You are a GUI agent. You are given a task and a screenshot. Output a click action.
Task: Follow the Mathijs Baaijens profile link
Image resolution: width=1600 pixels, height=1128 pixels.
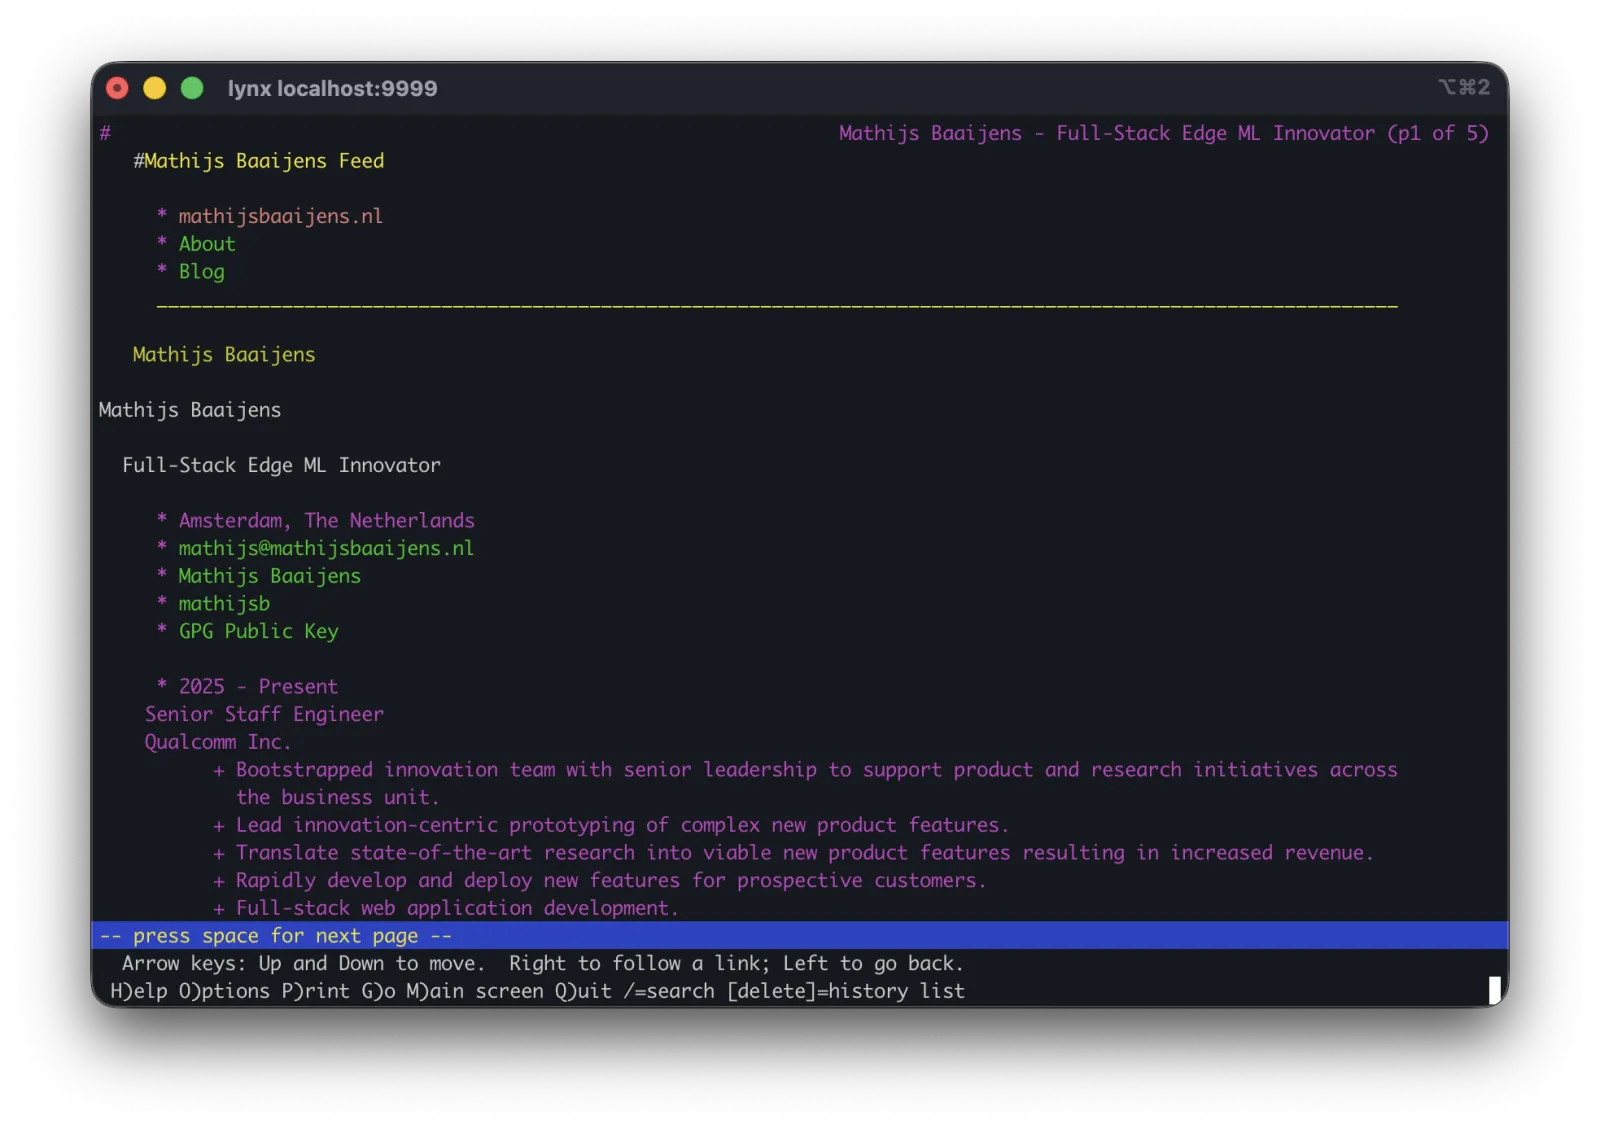[269, 576]
